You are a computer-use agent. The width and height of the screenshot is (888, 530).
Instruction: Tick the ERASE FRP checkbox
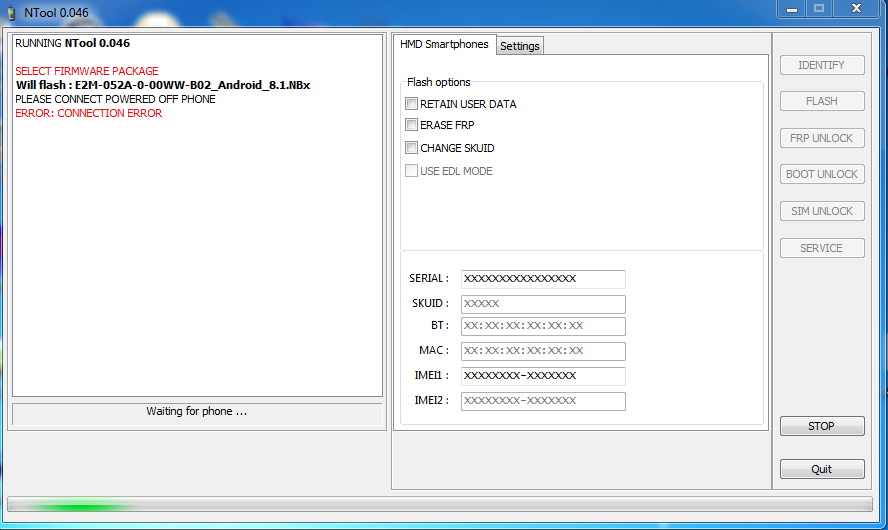[411, 125]
